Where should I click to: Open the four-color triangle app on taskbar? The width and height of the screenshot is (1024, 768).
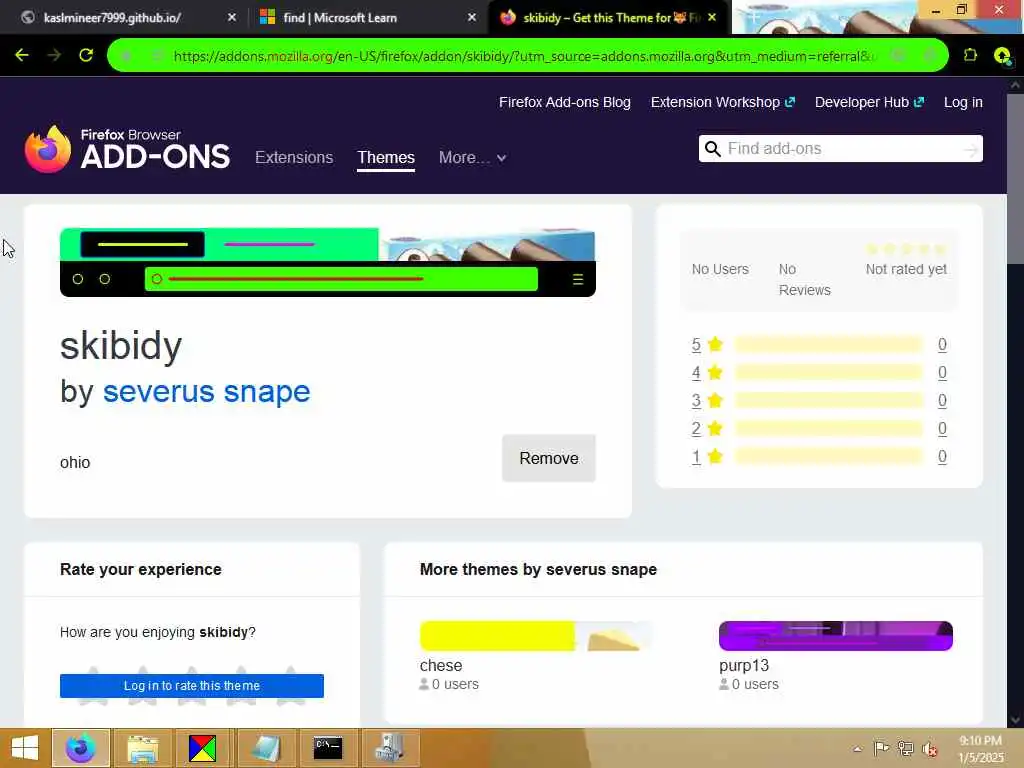pyautogui.click(x=202, y=748)
